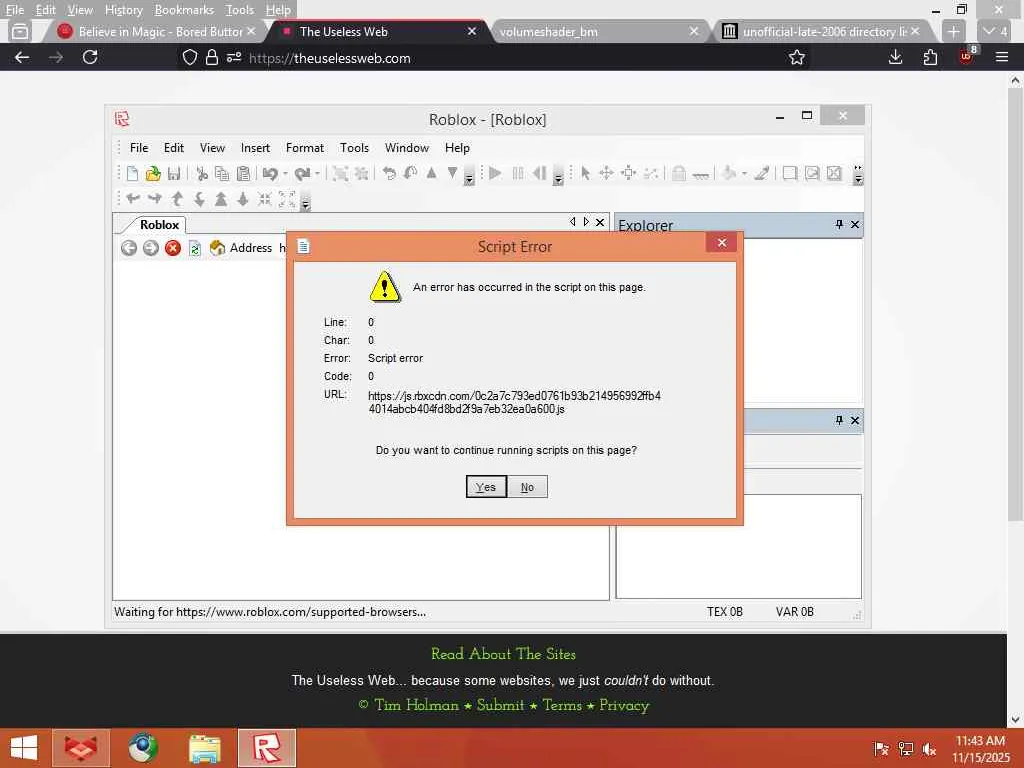
Task: Open the Privacy link in footer
Action: (x=624, y=705)
